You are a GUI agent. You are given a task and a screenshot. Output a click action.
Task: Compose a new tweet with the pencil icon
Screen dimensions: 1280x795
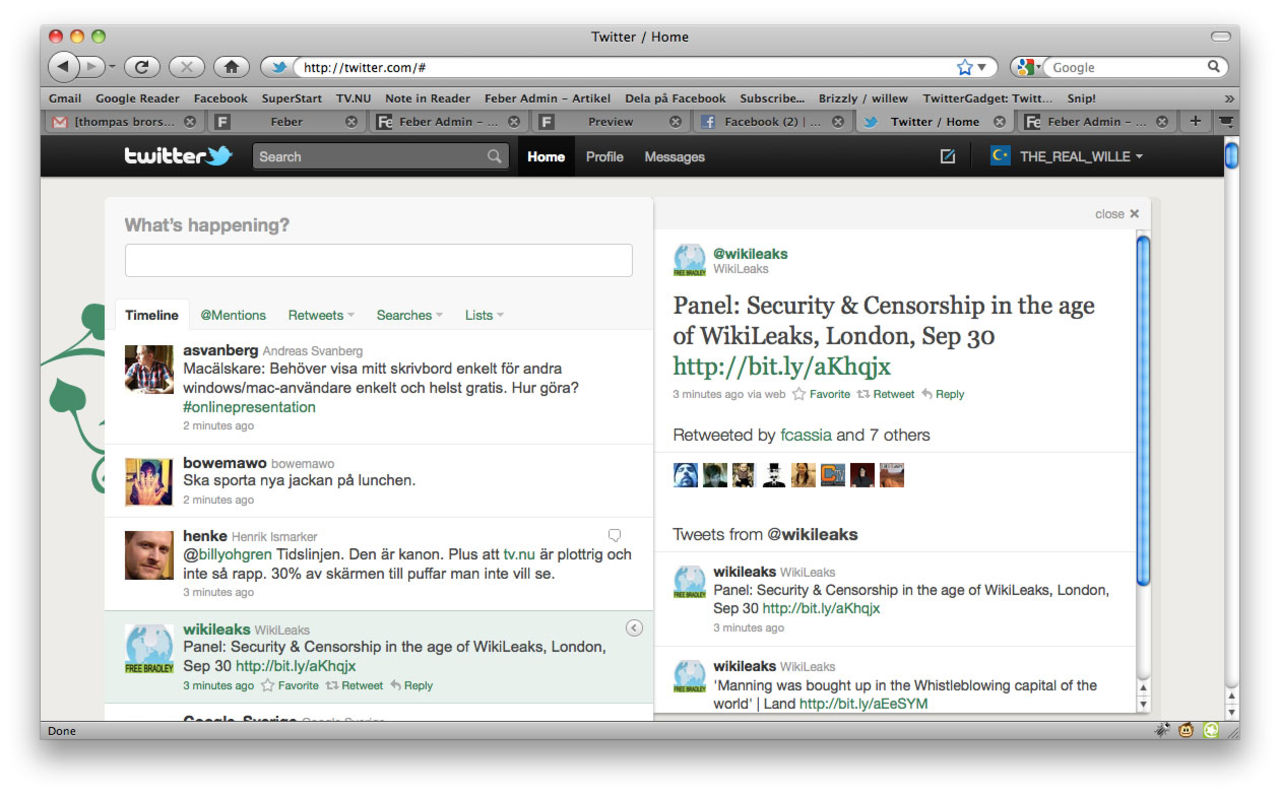point(948,156)
